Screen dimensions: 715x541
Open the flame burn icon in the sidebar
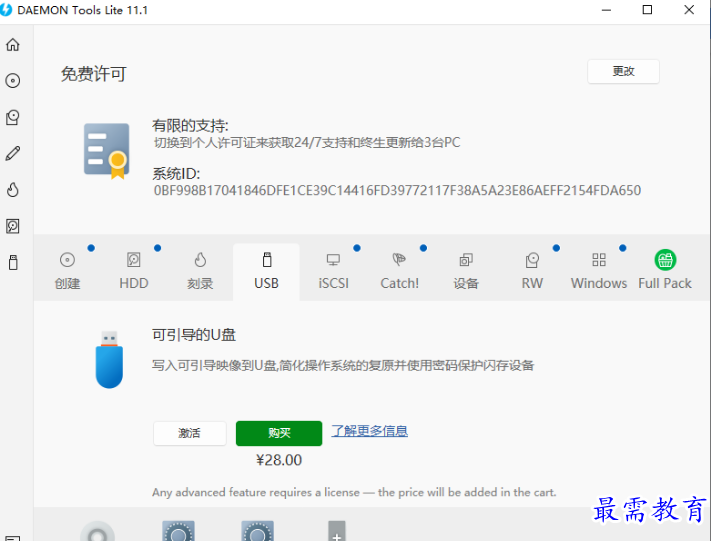[13, 189]
